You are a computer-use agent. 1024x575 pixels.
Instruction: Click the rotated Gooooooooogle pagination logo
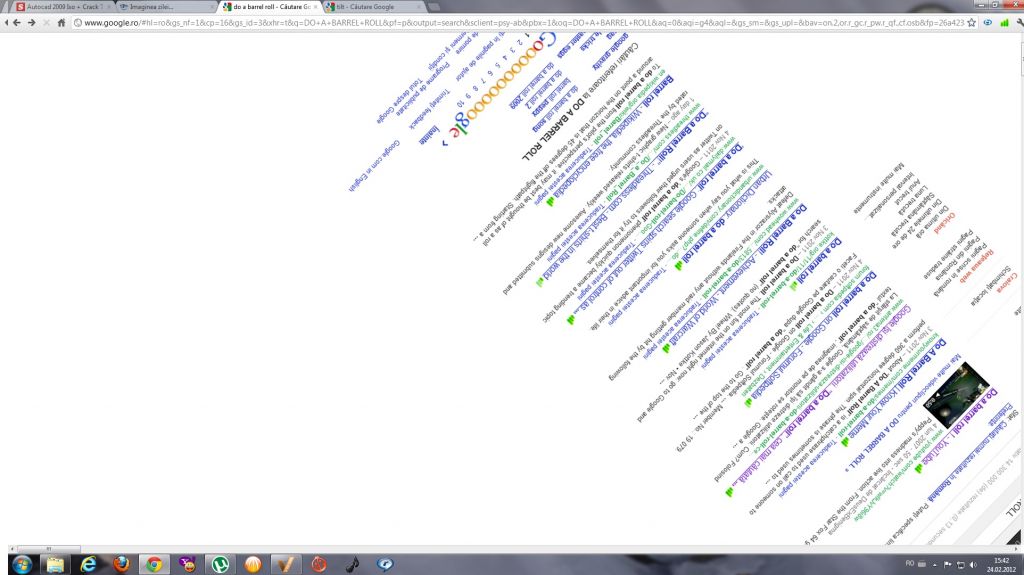pyautogui.click(x=501, y=86)
